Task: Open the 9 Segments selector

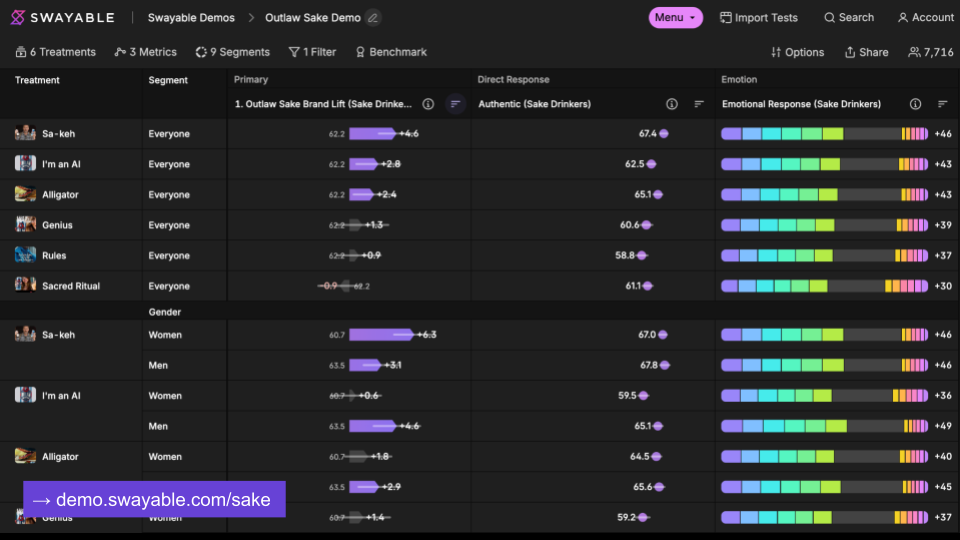Action: [x=233, y=52]
